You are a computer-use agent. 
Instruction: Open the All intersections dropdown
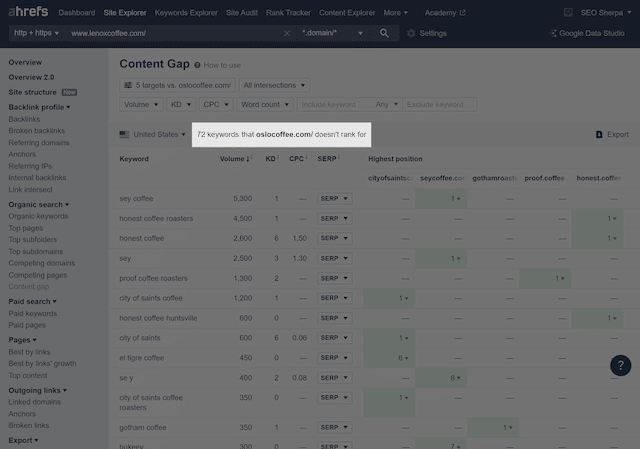[x=274, y=86]
